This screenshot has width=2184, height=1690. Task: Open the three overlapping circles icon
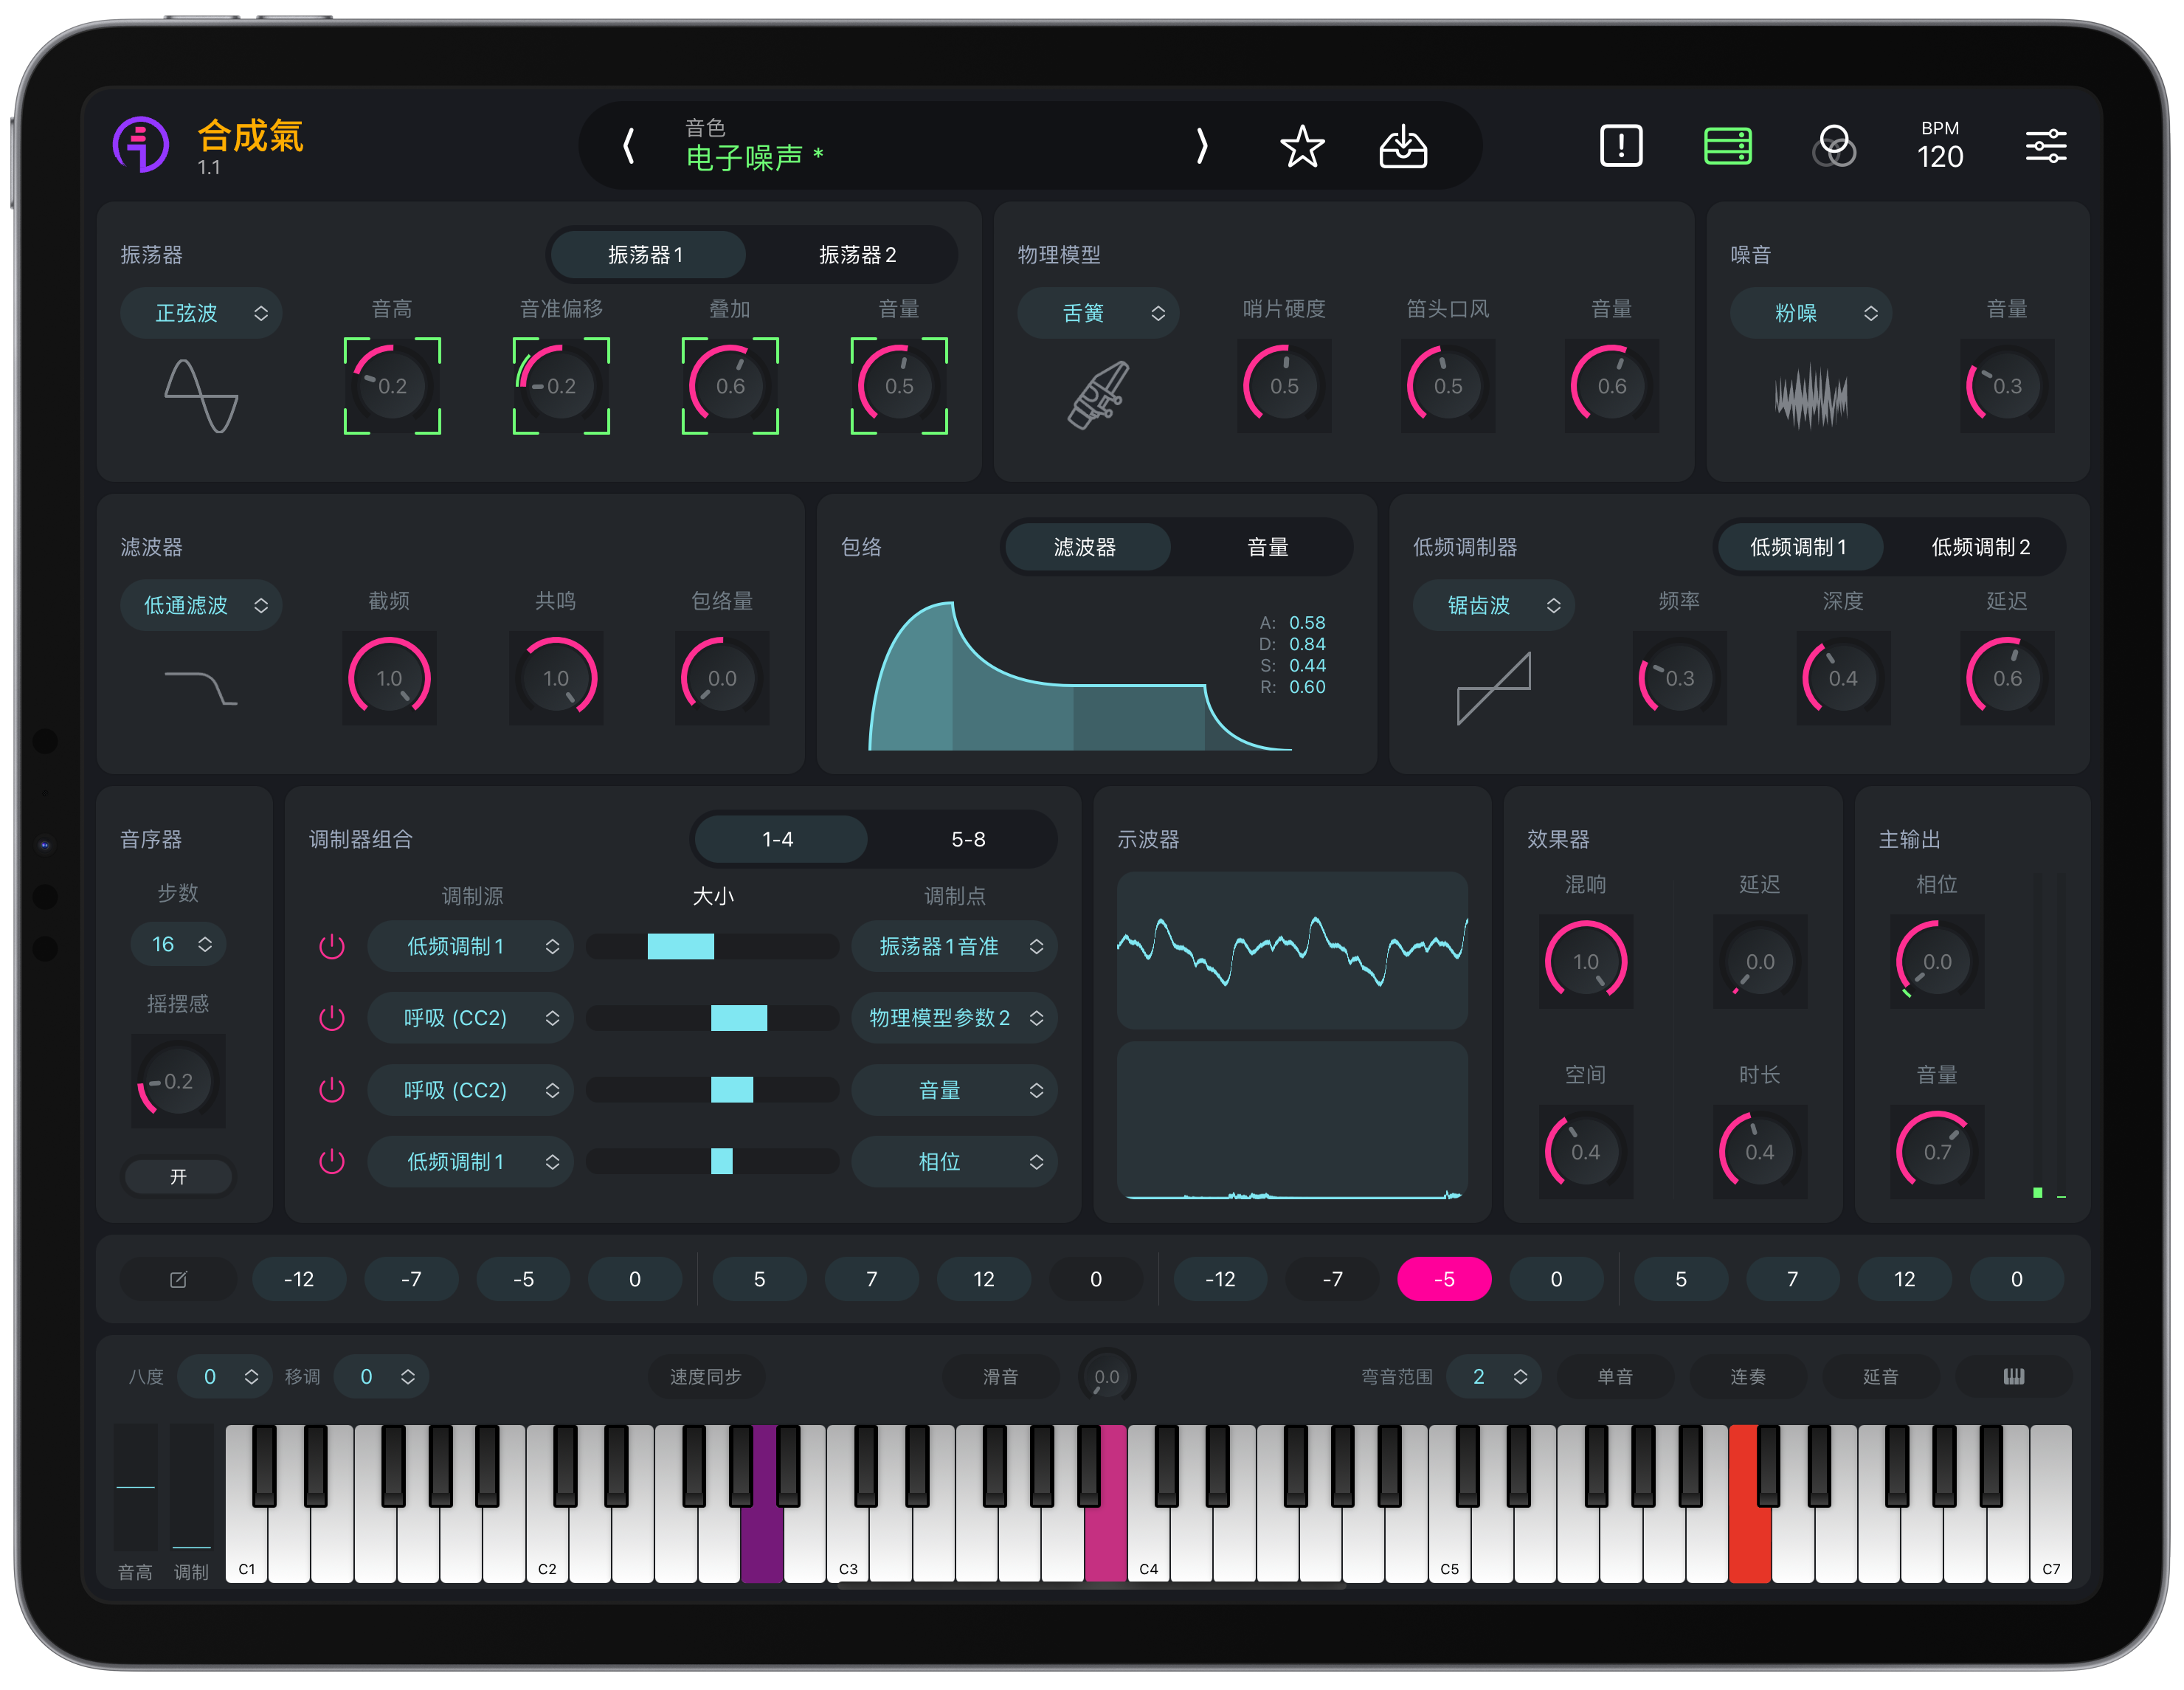point(1833,146)
